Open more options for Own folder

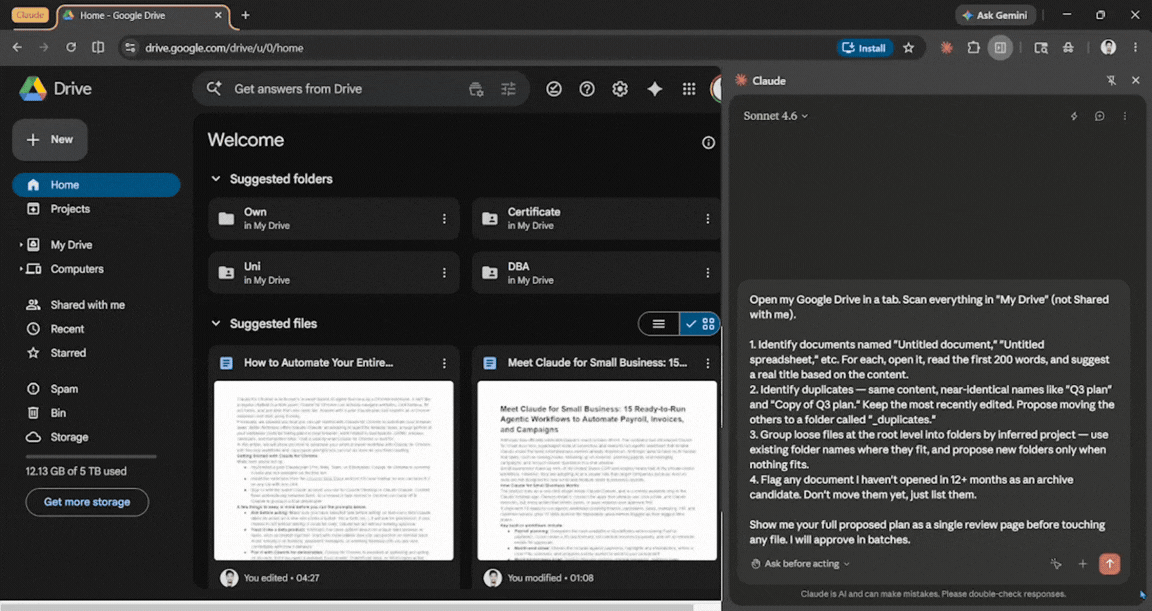[x=444, y=219]
